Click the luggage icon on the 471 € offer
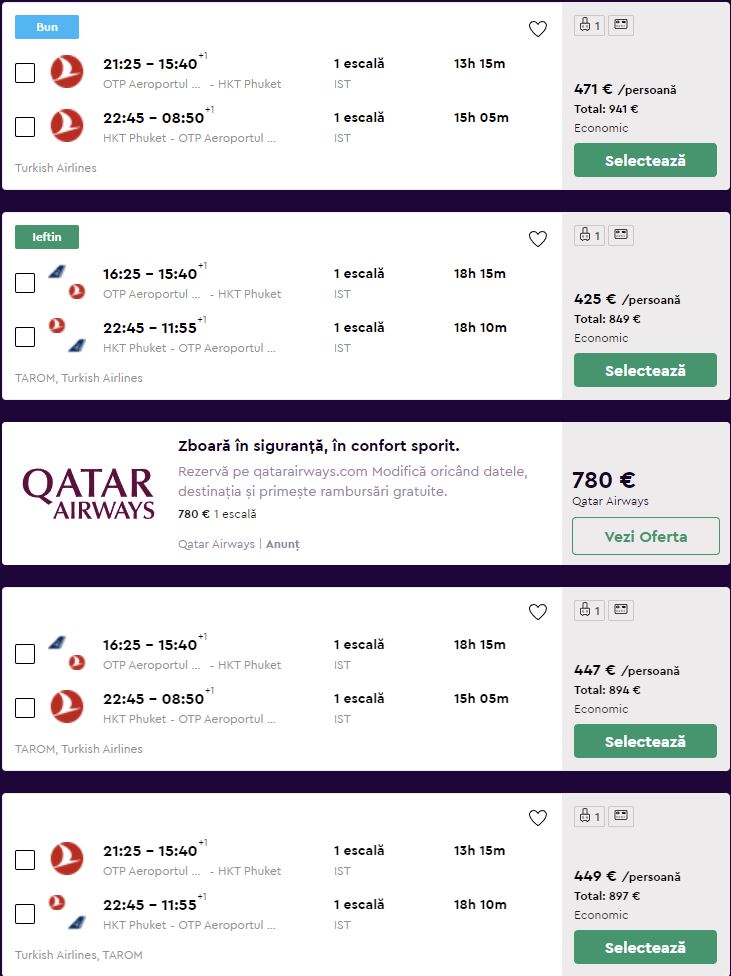 [589, 26]
